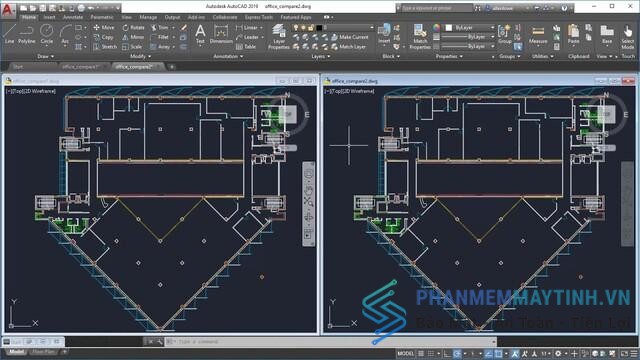The width and height of the screenshot is (640, 360).
Task: Expand the Modify panel
Action: (x=140, y=56)
